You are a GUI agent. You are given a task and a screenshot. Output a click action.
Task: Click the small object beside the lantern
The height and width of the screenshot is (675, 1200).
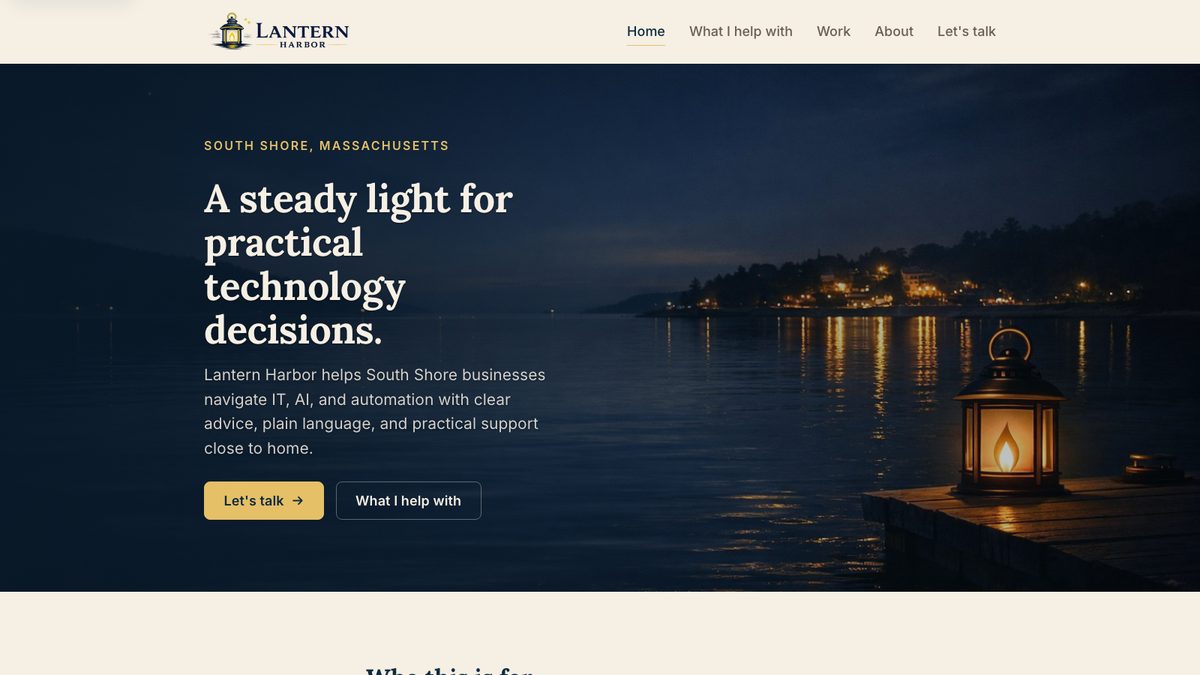point(1154,467)
